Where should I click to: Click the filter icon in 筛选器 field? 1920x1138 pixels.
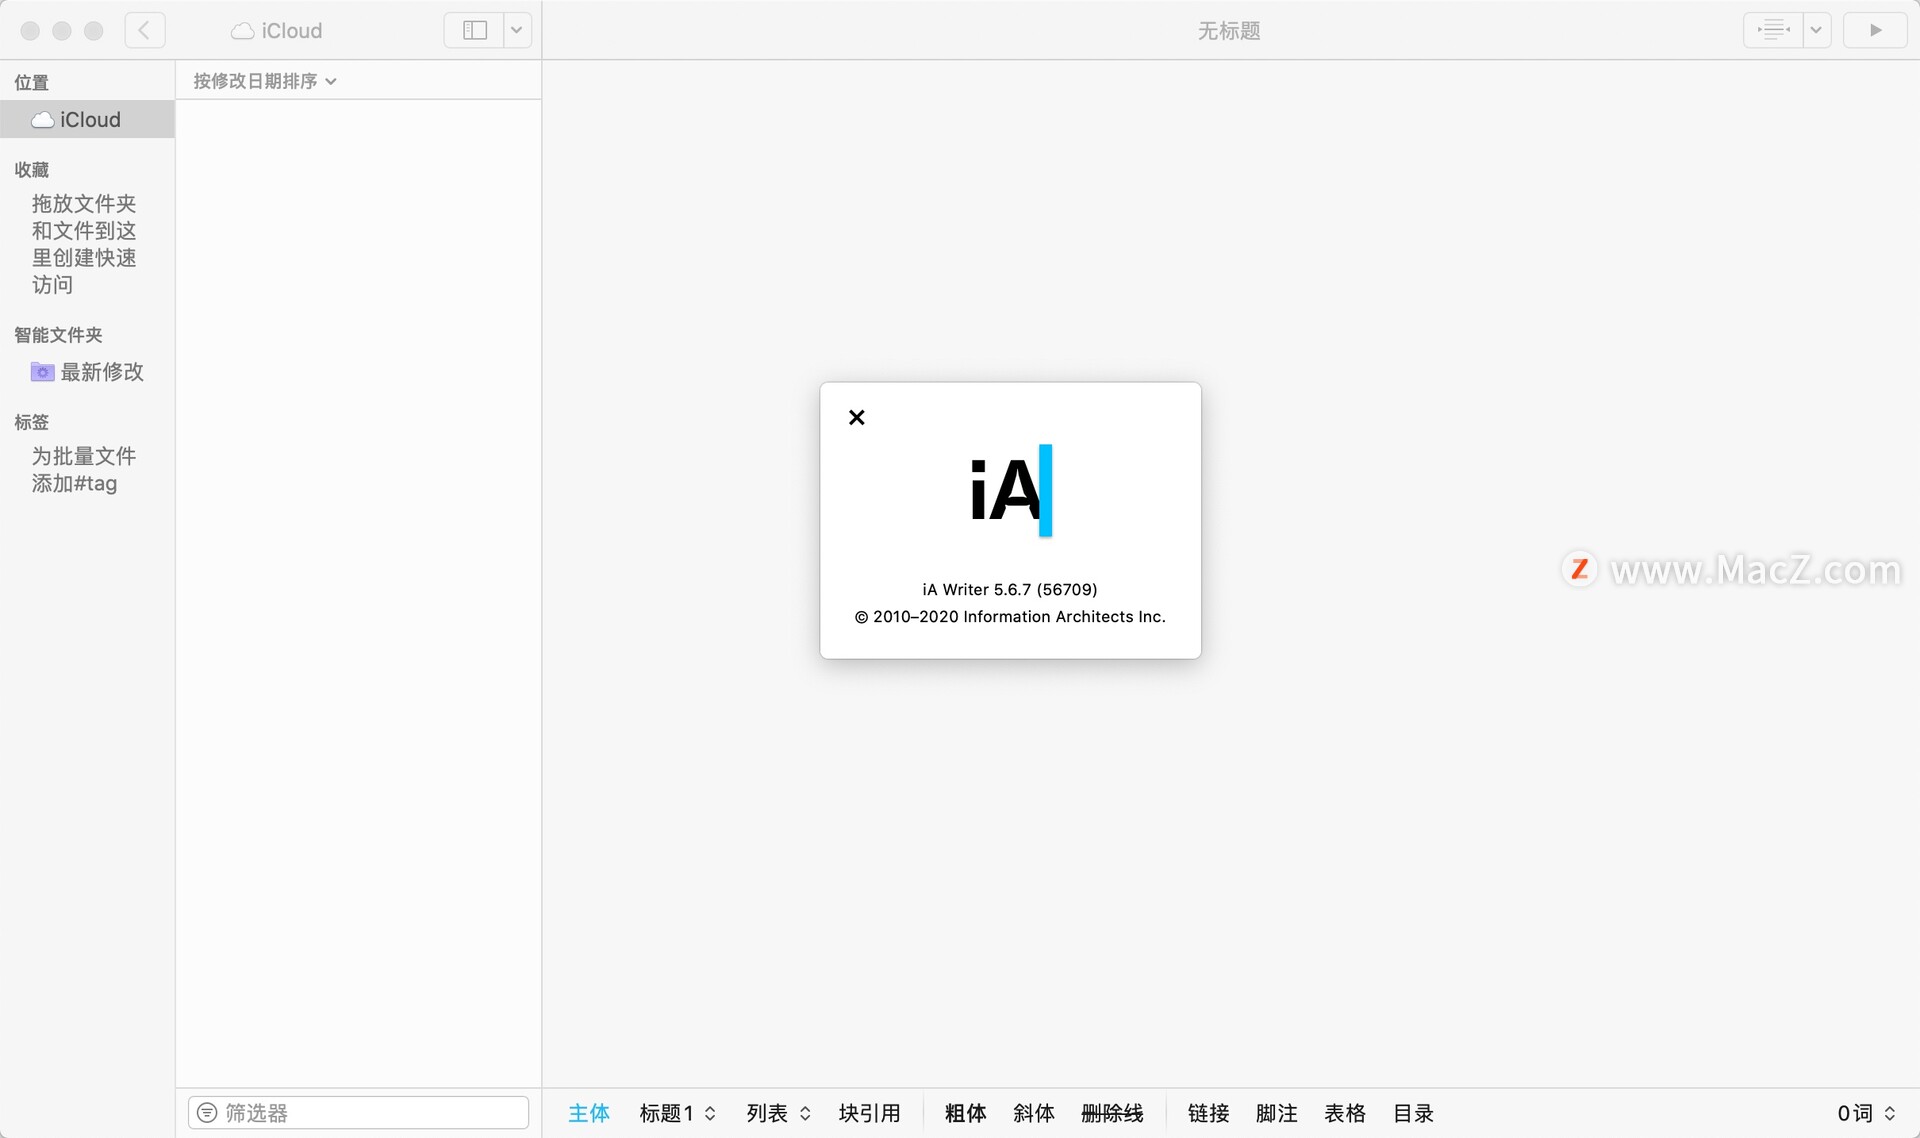pyautogui.click(x=207, y=1112)
